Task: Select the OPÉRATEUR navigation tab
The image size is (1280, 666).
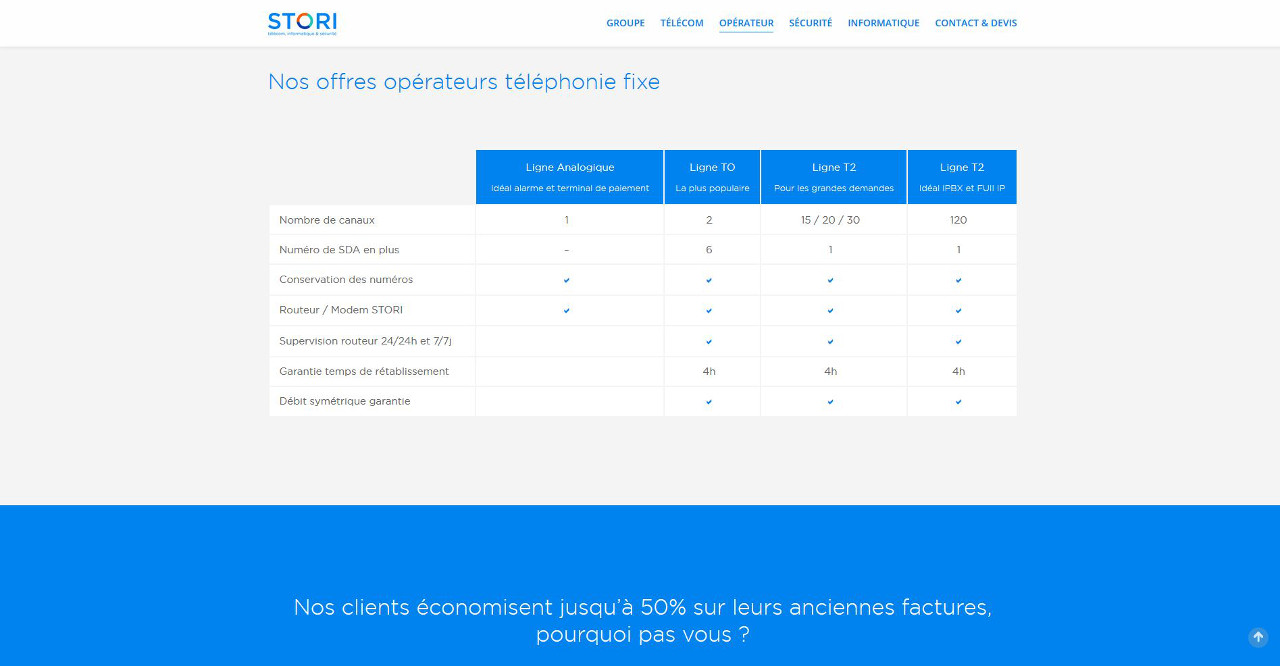Action: point(746,23)
